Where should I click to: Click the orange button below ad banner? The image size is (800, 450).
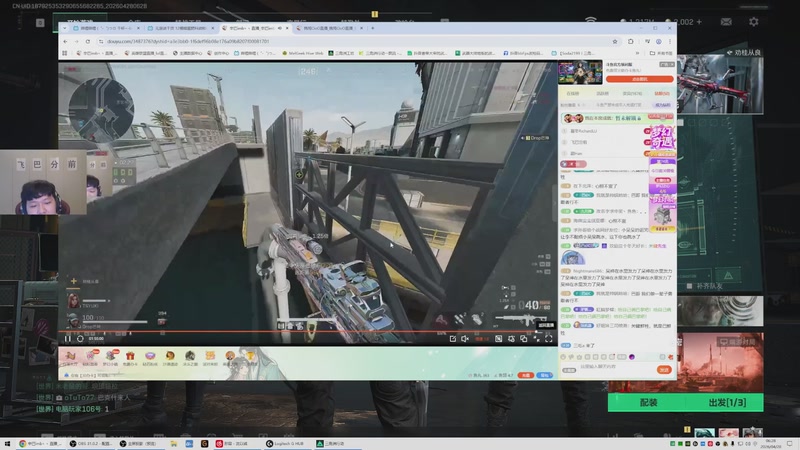[x=639, y=79]
